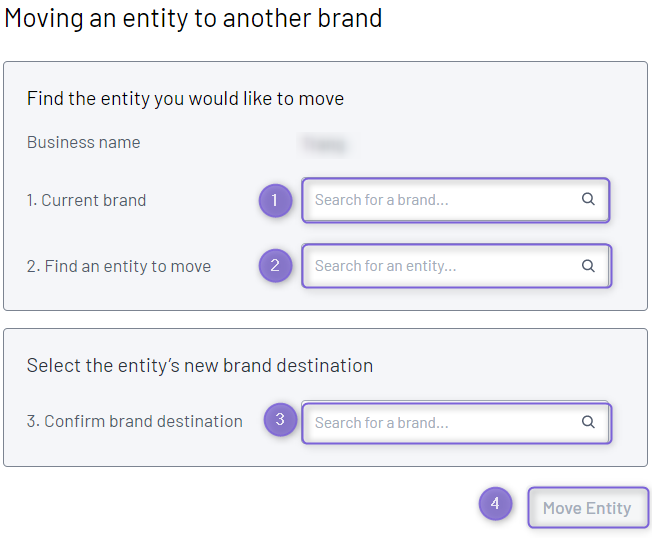Click the purple step 3 badge
652x538 pixels.
click(x=280, y=420)
